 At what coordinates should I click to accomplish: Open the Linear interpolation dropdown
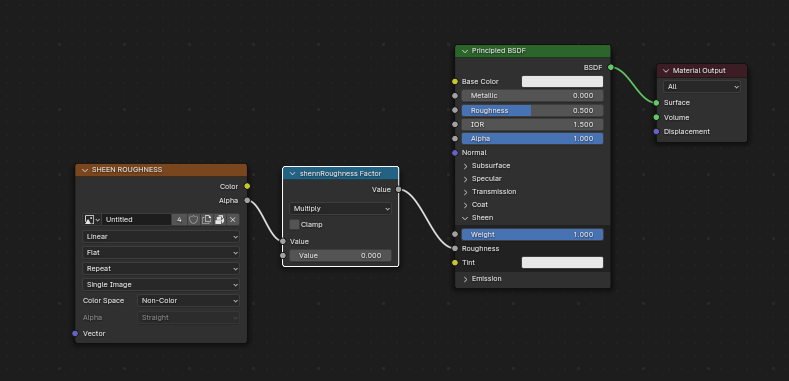(161, 237)
